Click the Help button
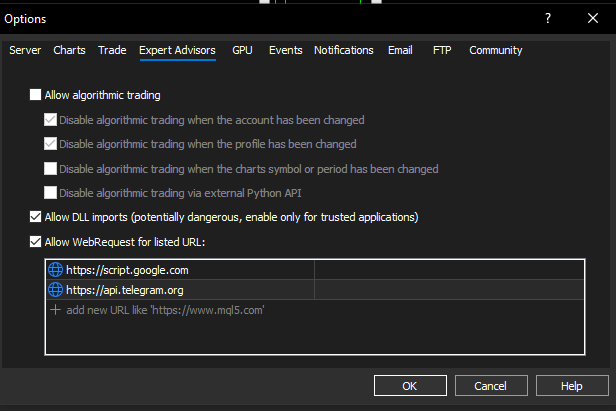This screenshot has width=616, height=411. click(x=572, y=386)
